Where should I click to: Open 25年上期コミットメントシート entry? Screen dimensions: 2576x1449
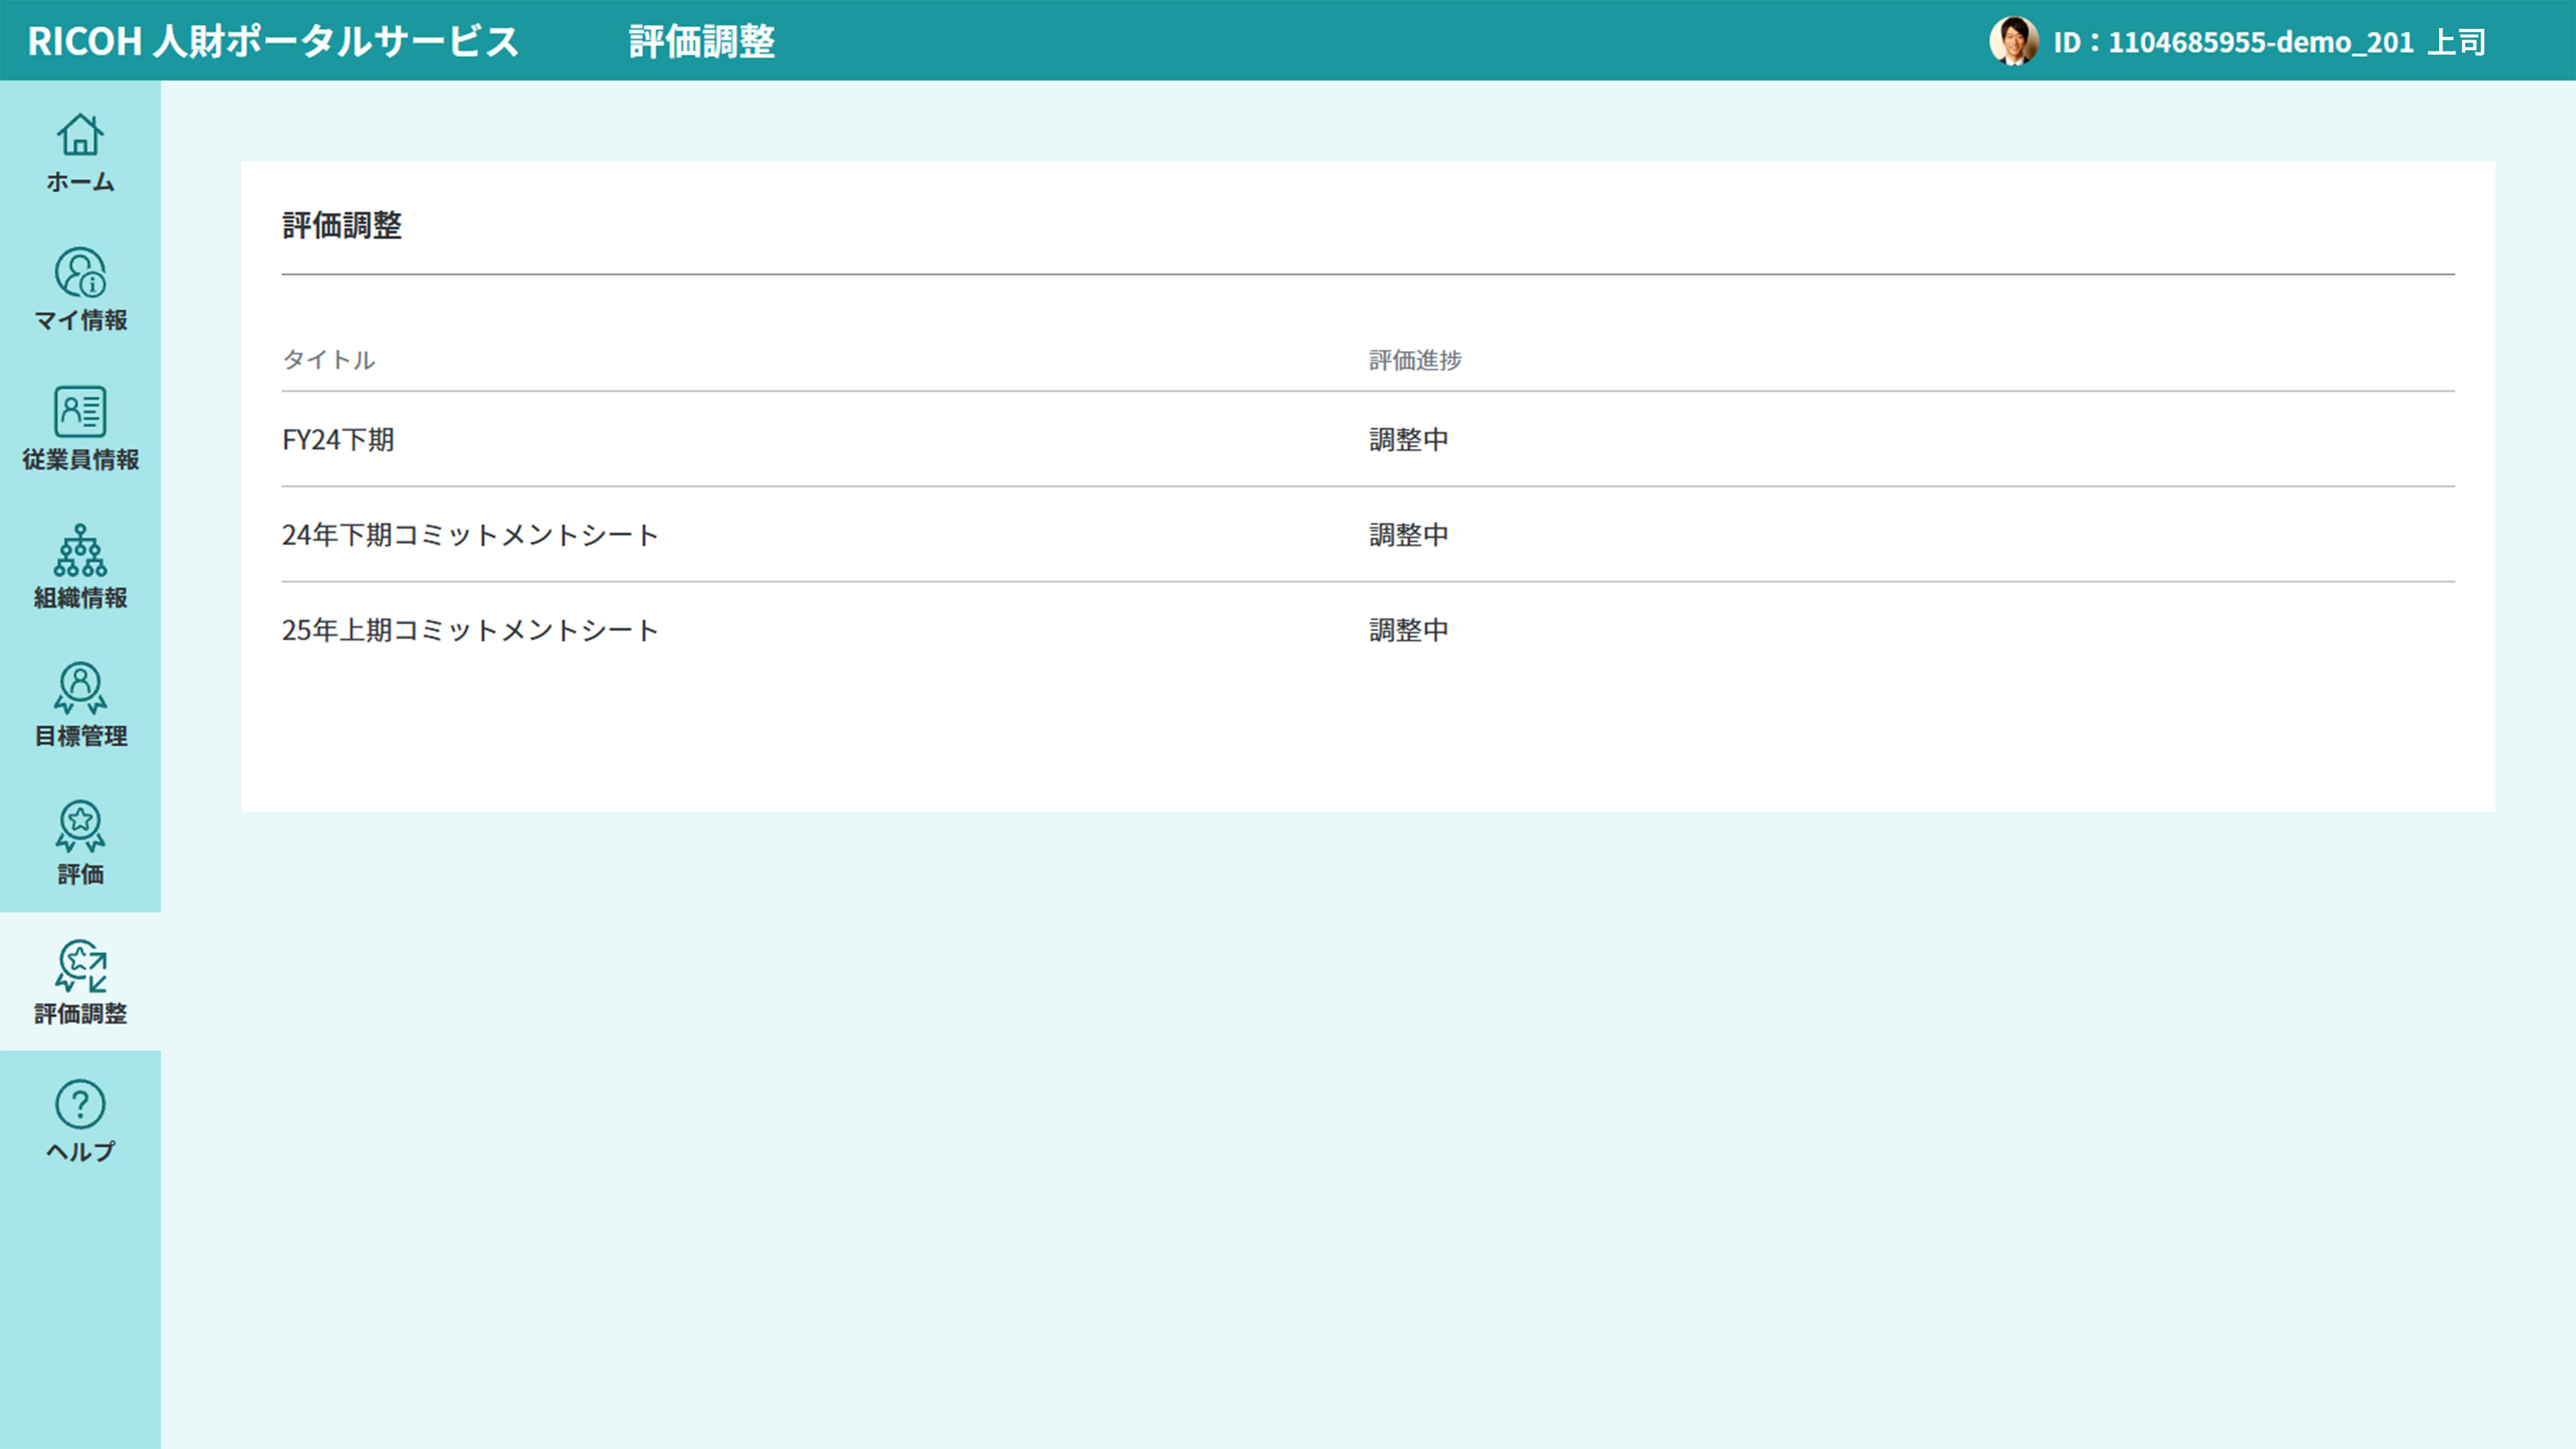point(470,630)
